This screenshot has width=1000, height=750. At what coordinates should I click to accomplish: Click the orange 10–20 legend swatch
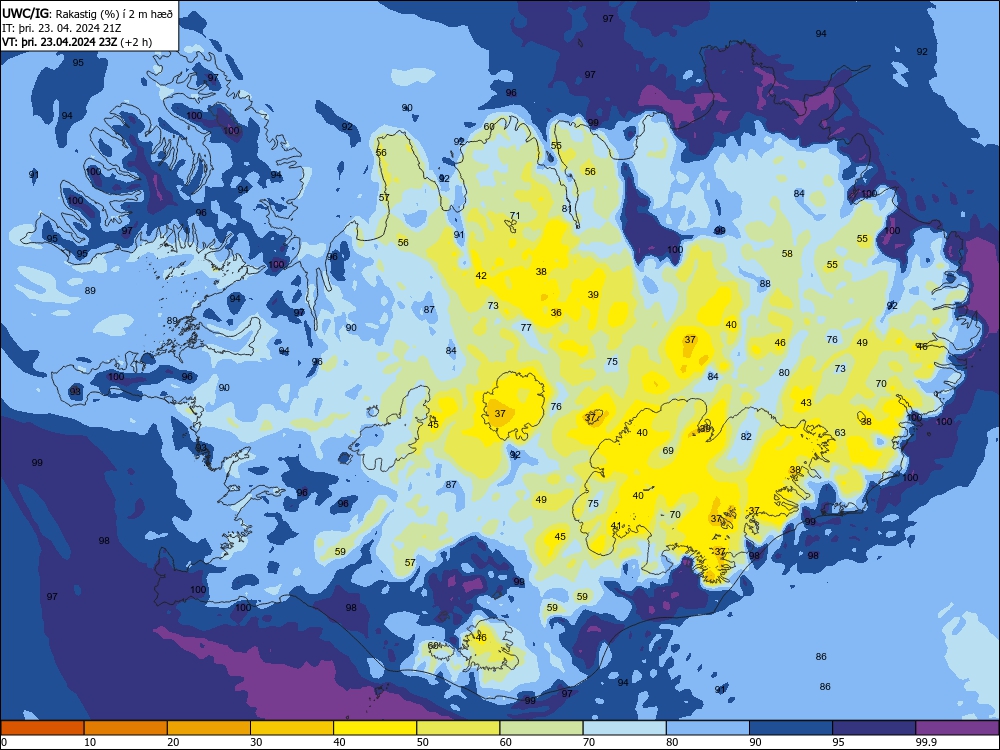(x=126, y=728)
